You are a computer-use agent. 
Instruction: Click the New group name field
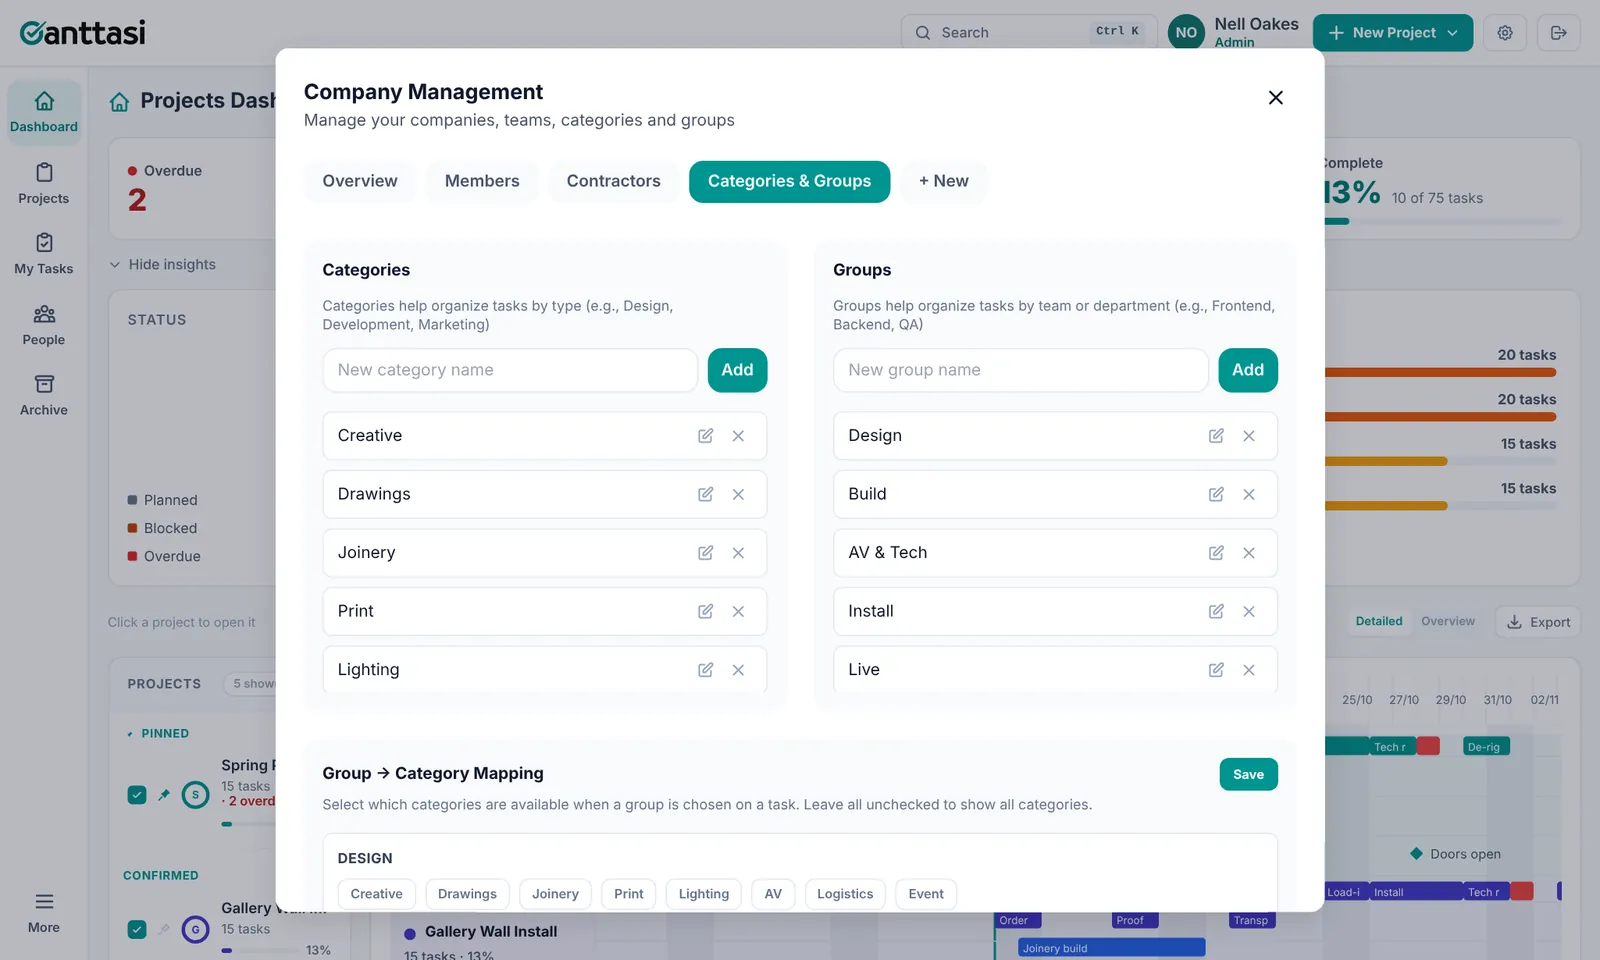[1021, 370]
